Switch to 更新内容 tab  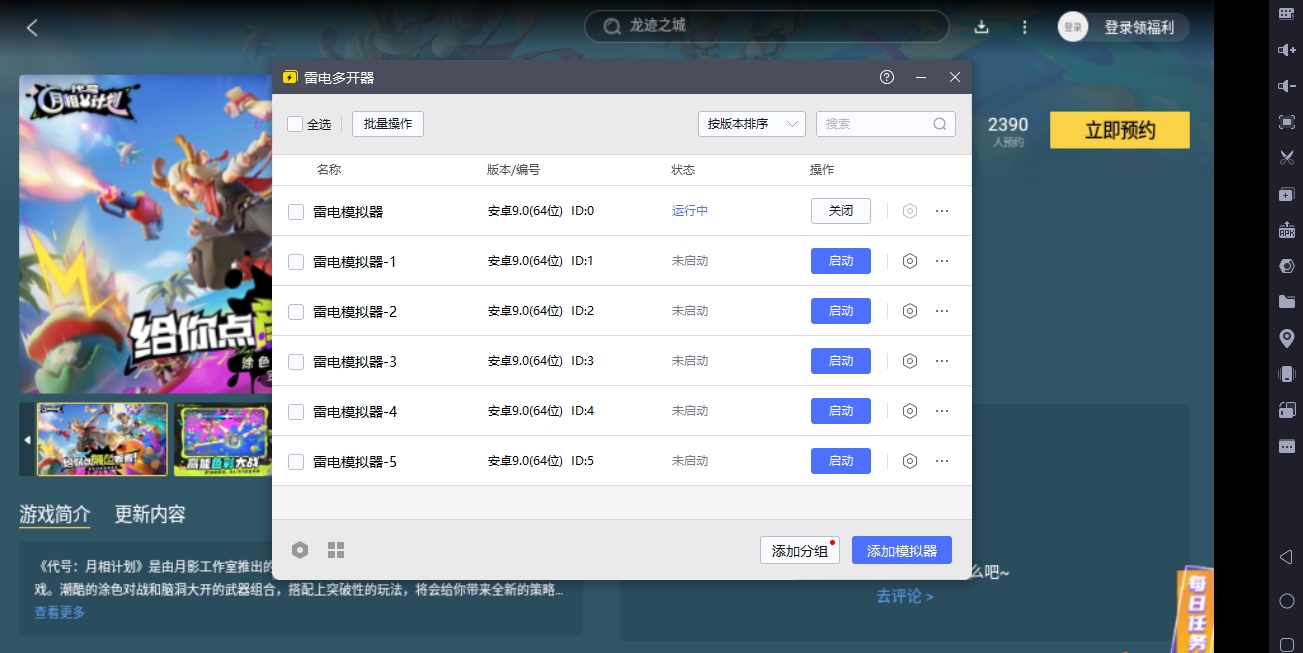coord(150,514)
